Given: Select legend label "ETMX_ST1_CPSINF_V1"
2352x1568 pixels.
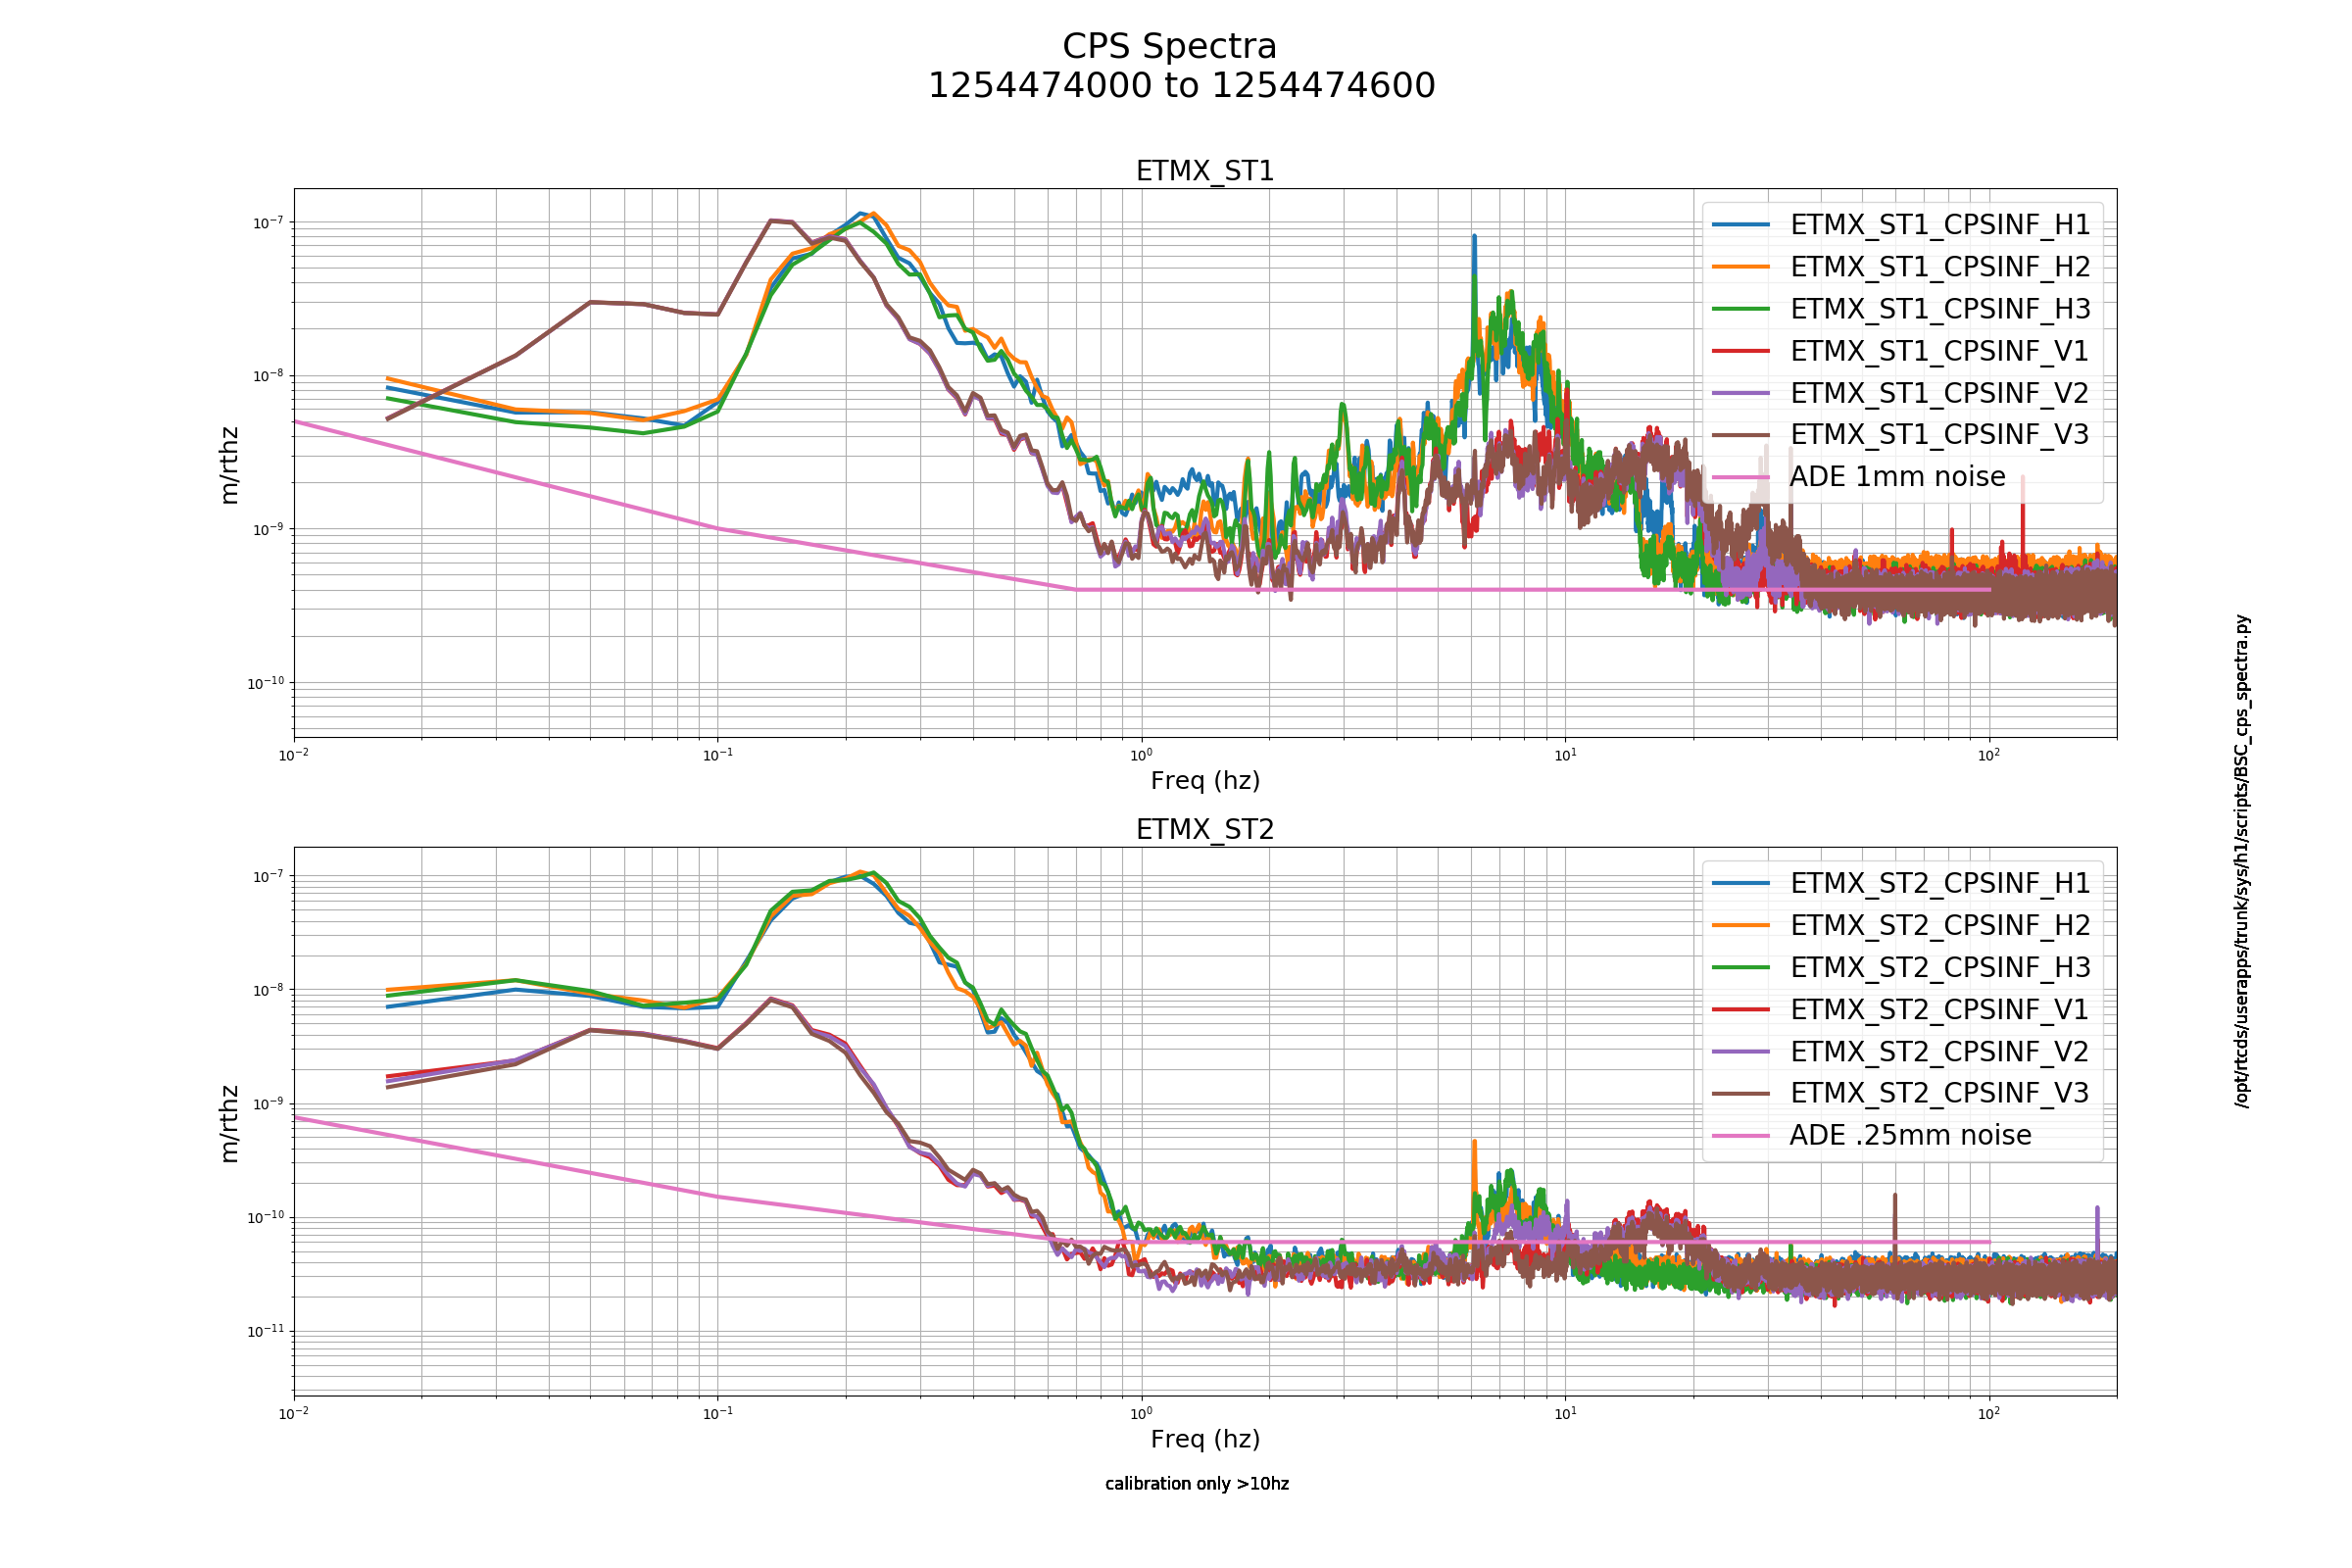Looking at the screenshot, I should click(x=1939, y=351).
